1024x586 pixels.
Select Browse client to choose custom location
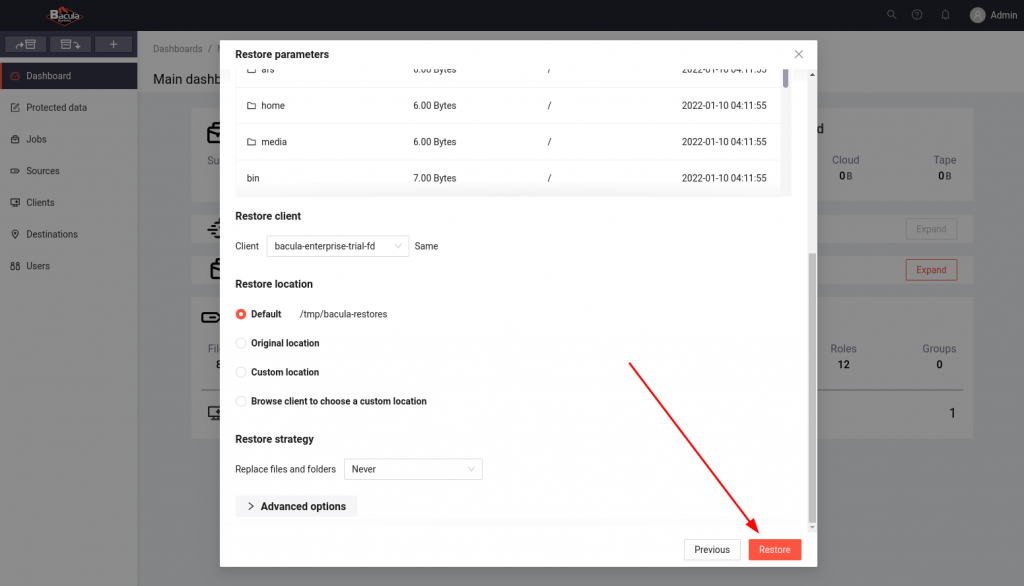pos(241,401)
